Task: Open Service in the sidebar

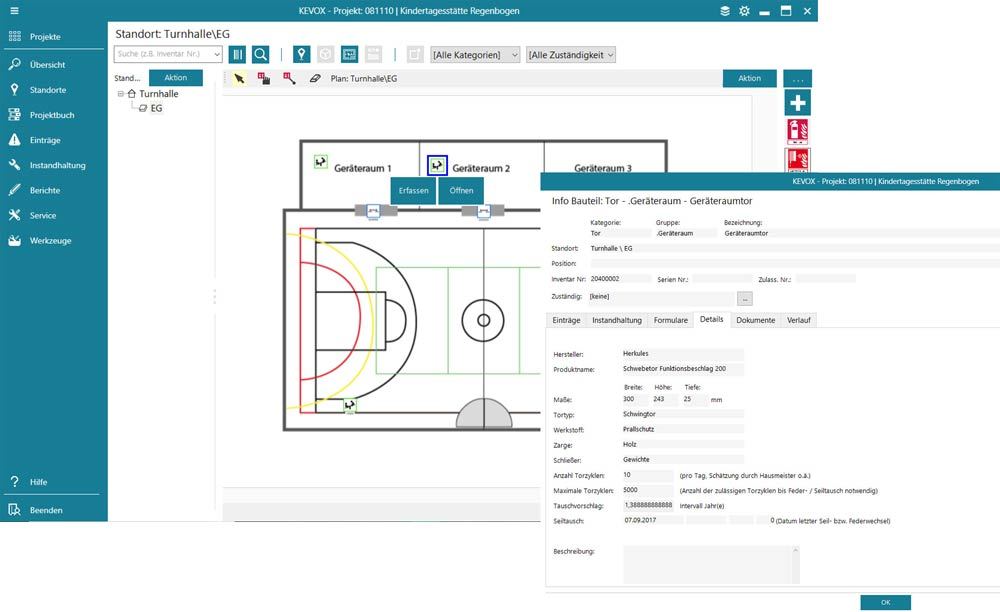Action: [x=43, y=215]
